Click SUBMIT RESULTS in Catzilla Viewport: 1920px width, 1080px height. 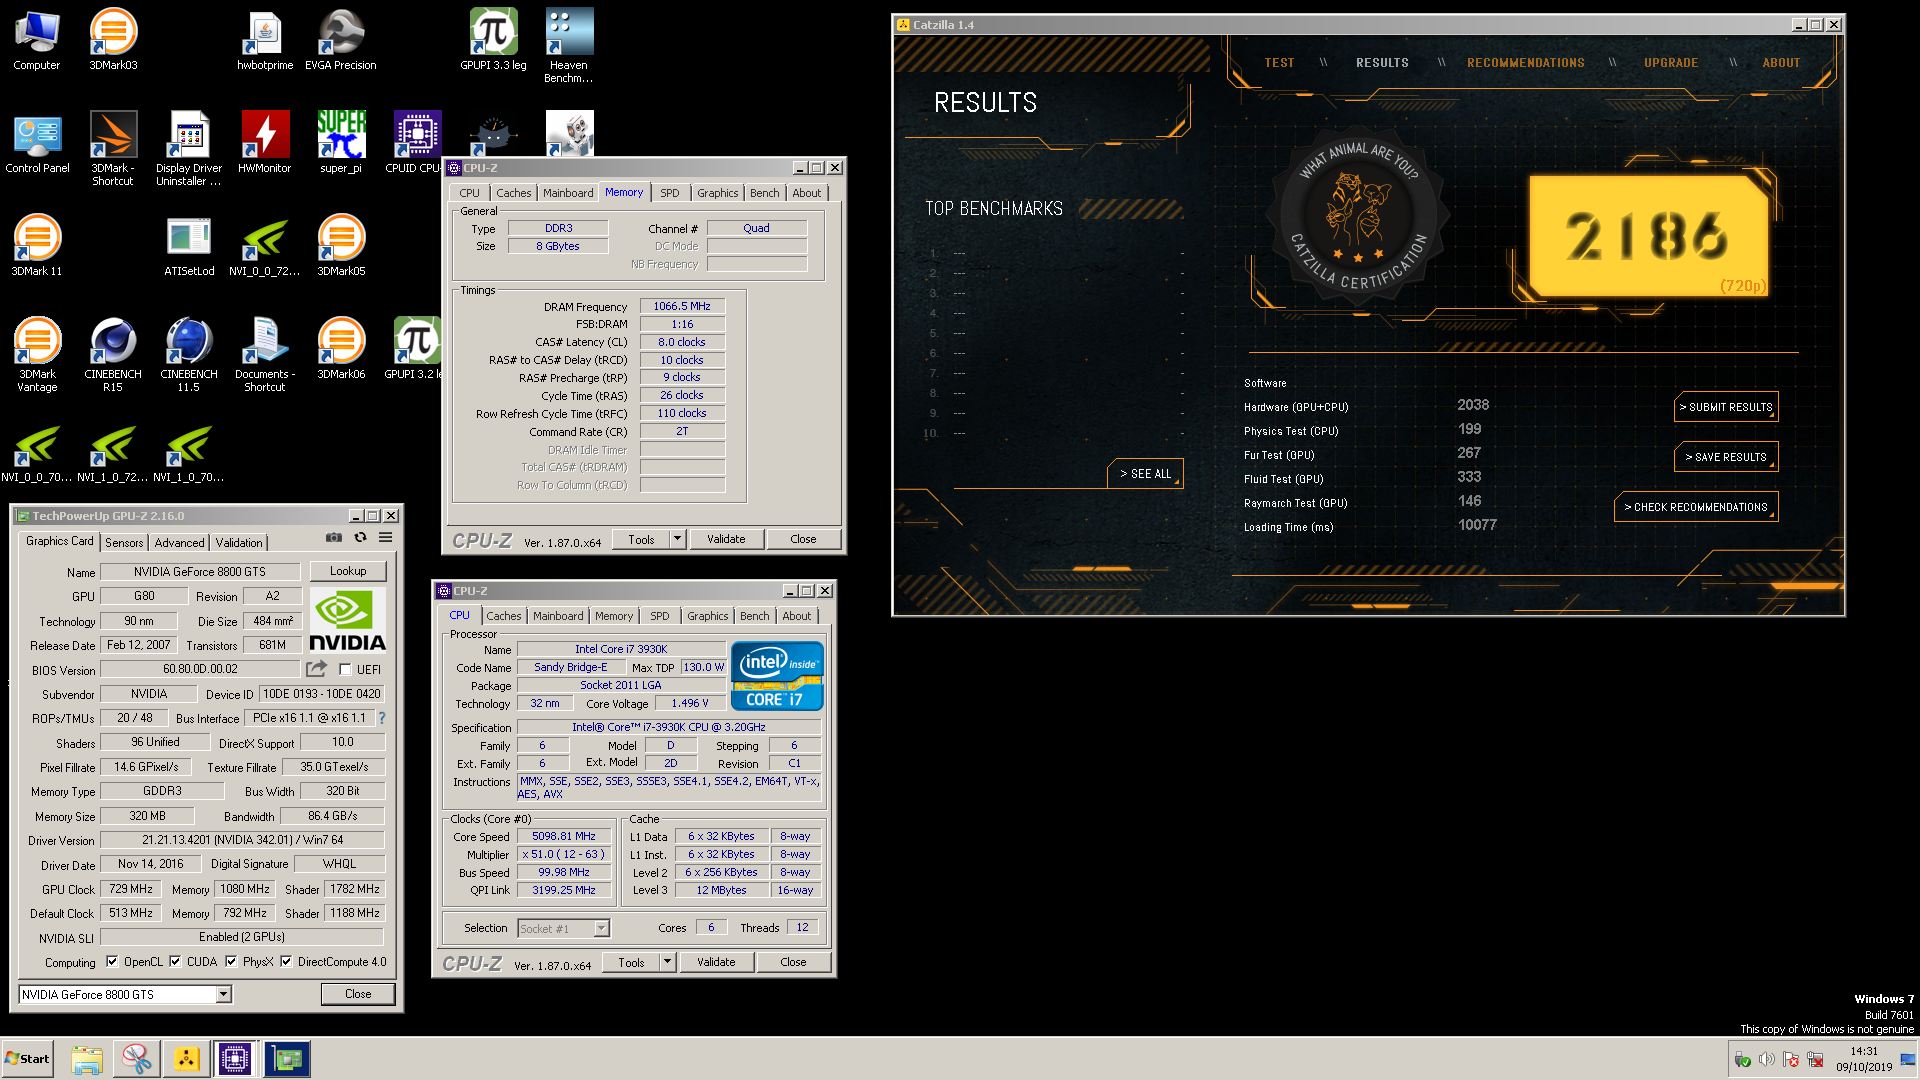(x=1726, y=407)
